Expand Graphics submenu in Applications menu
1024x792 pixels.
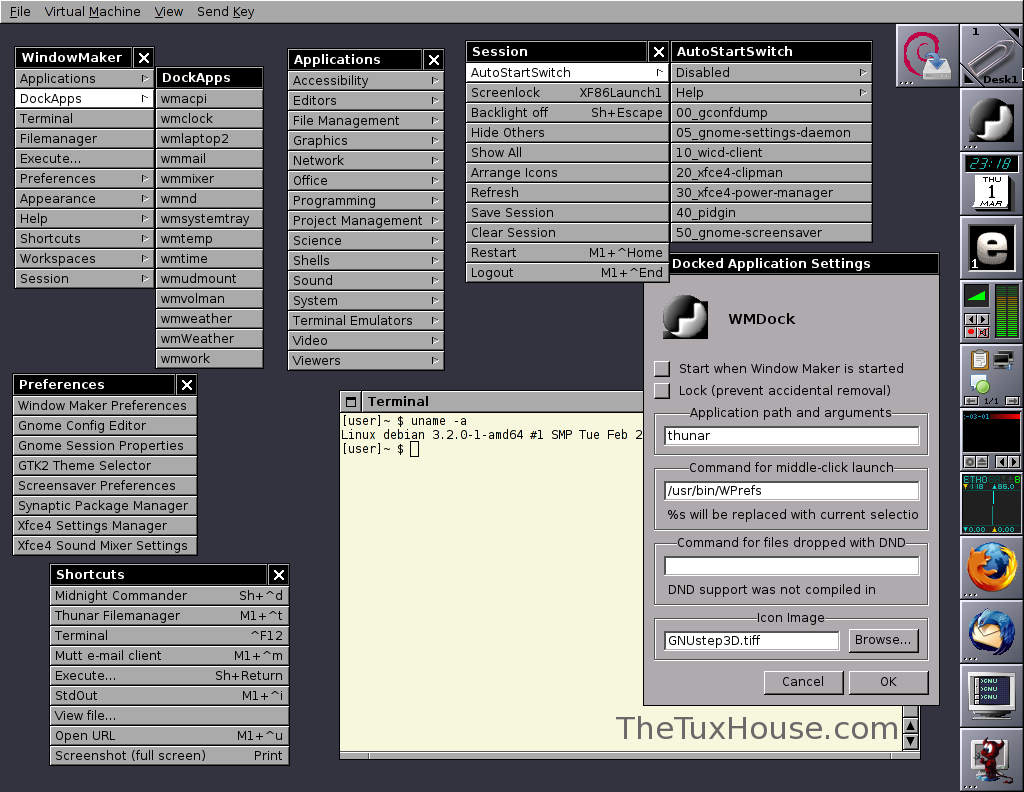point(366,140)
